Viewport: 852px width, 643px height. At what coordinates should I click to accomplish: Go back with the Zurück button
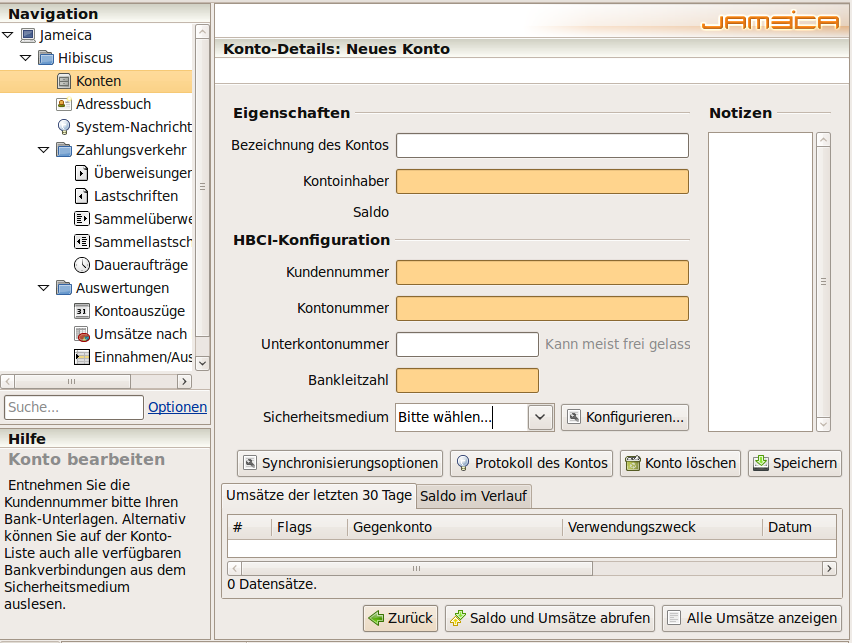click(400, 618)
